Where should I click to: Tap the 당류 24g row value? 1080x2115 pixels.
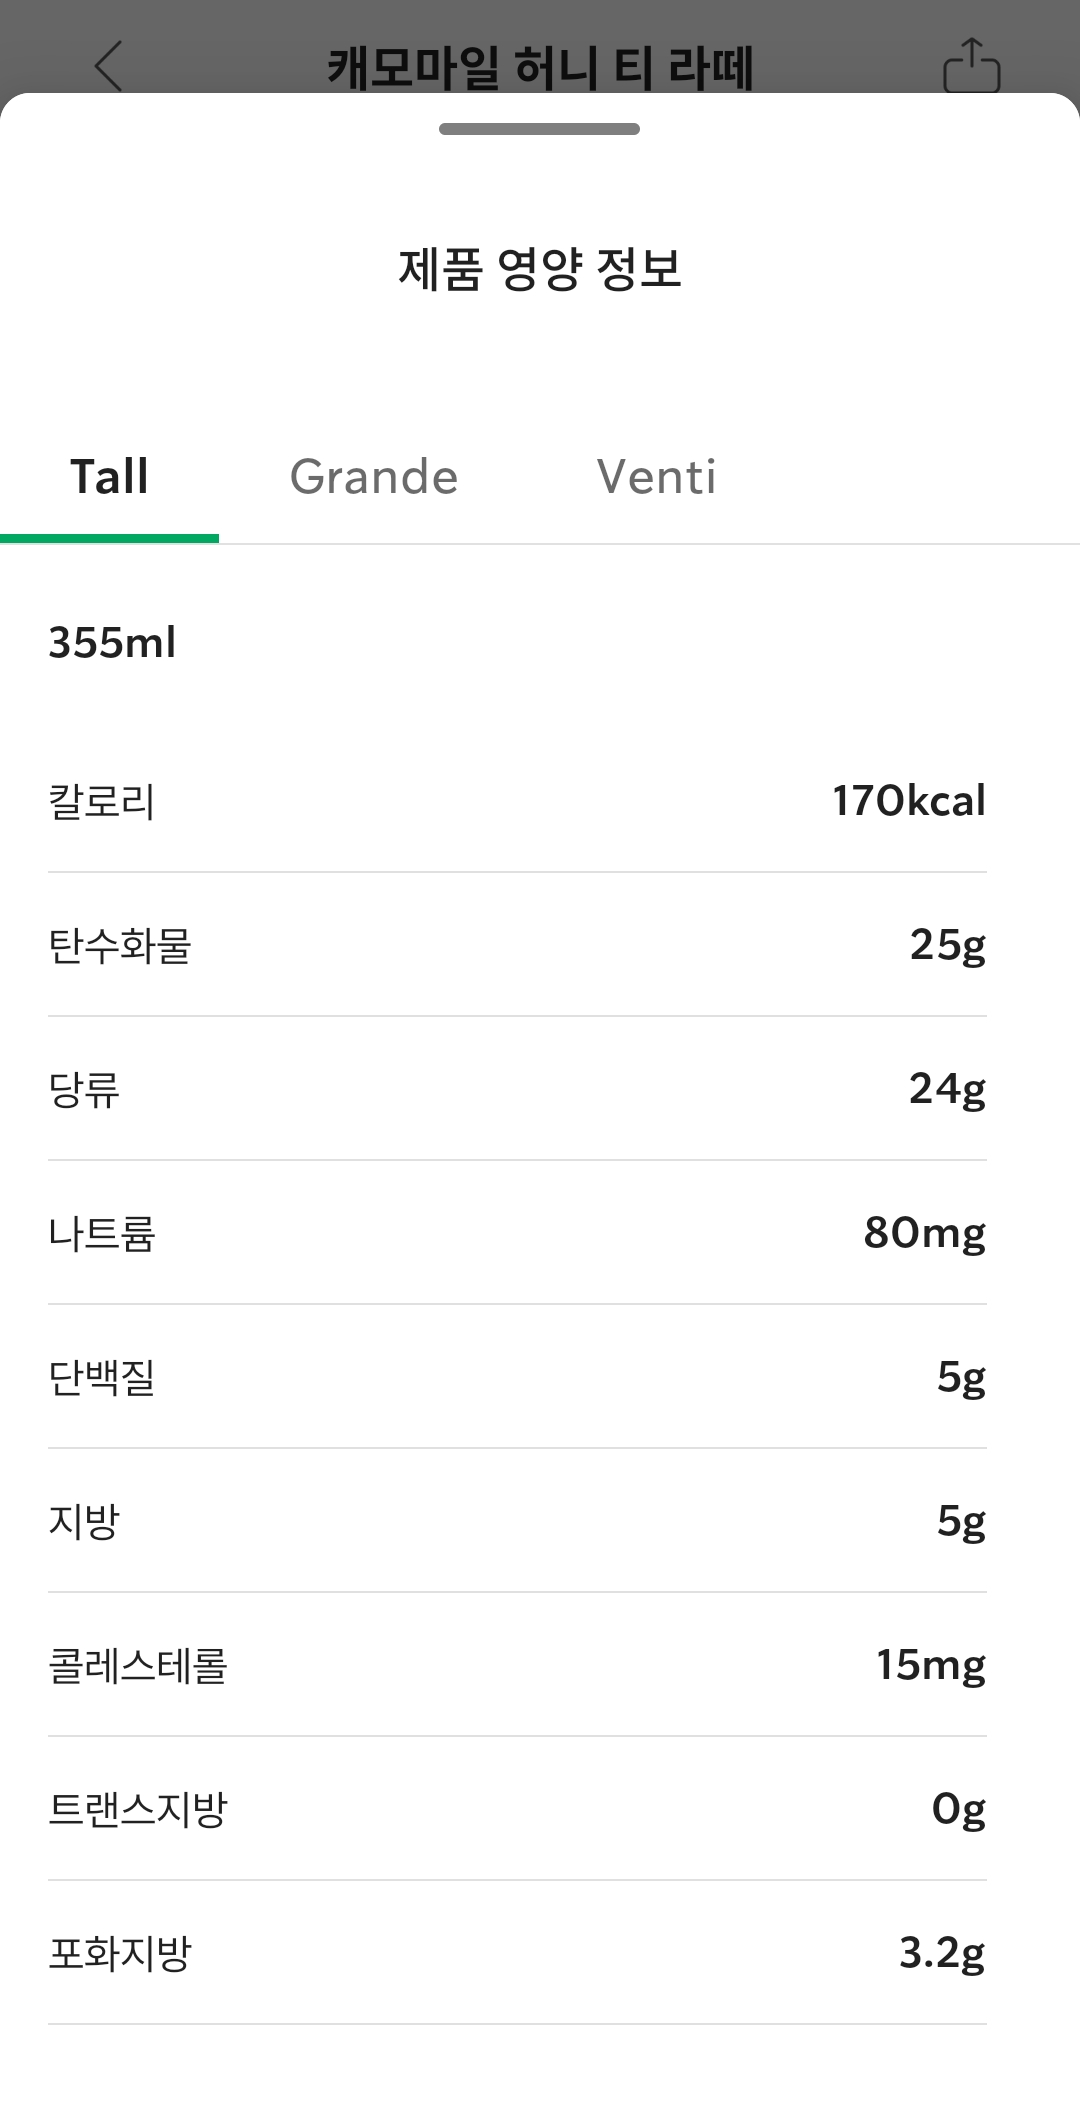pyautogui.click(x=946, y=1089)
